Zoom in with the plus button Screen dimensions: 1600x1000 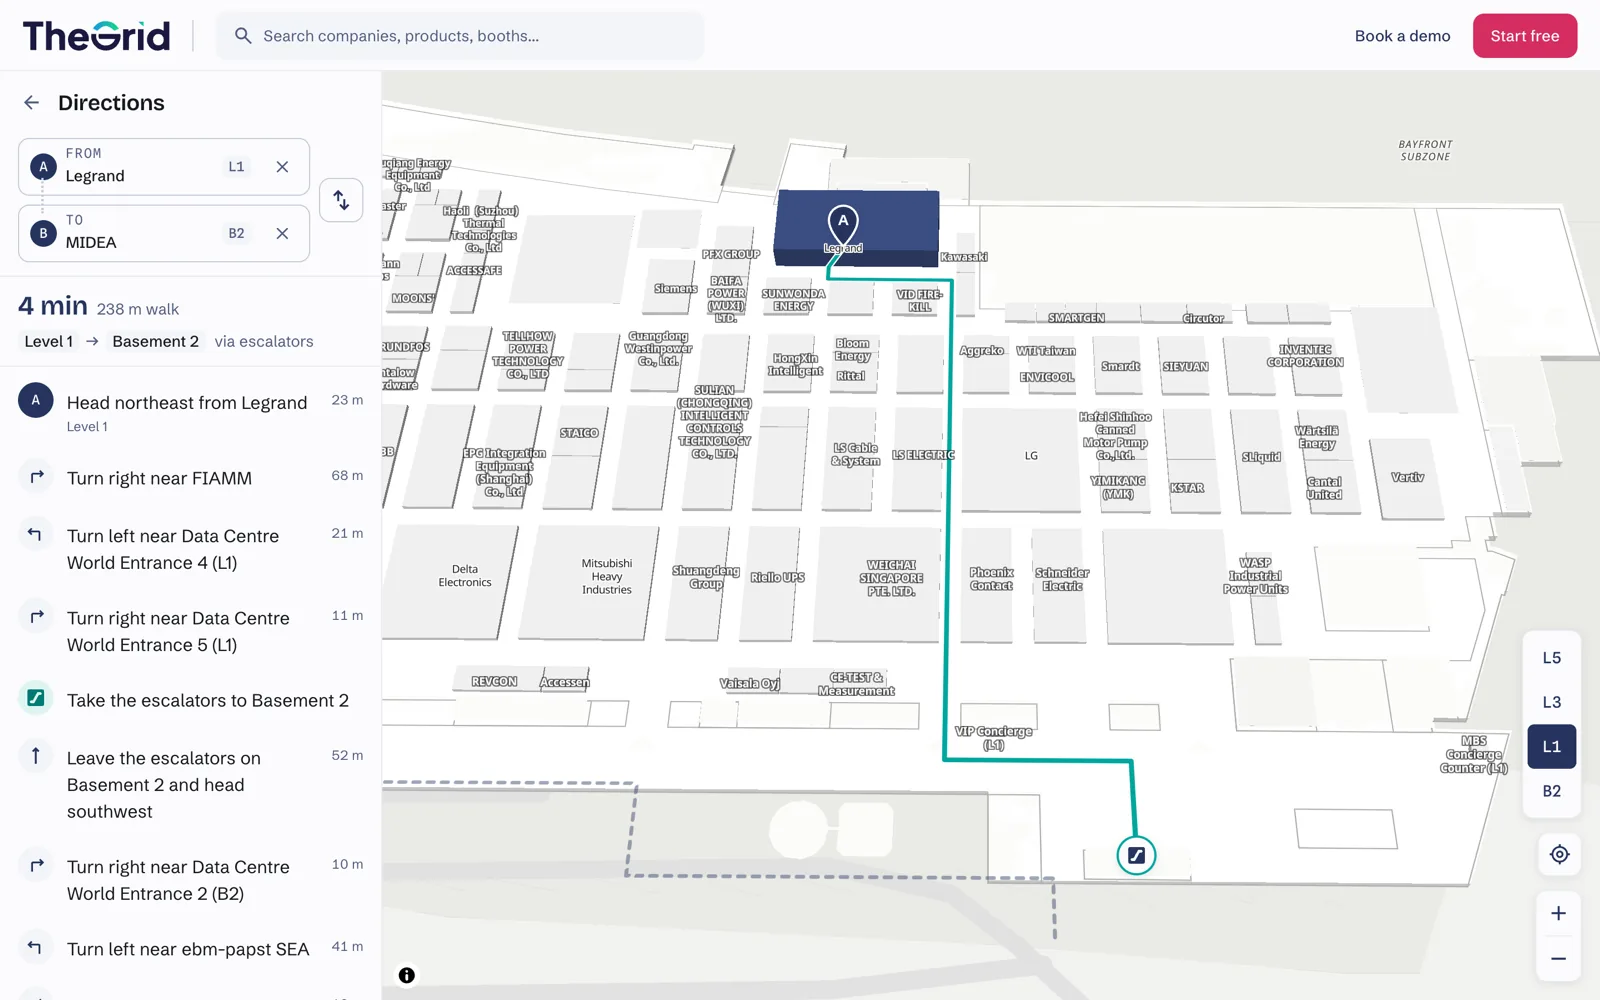1558,913
